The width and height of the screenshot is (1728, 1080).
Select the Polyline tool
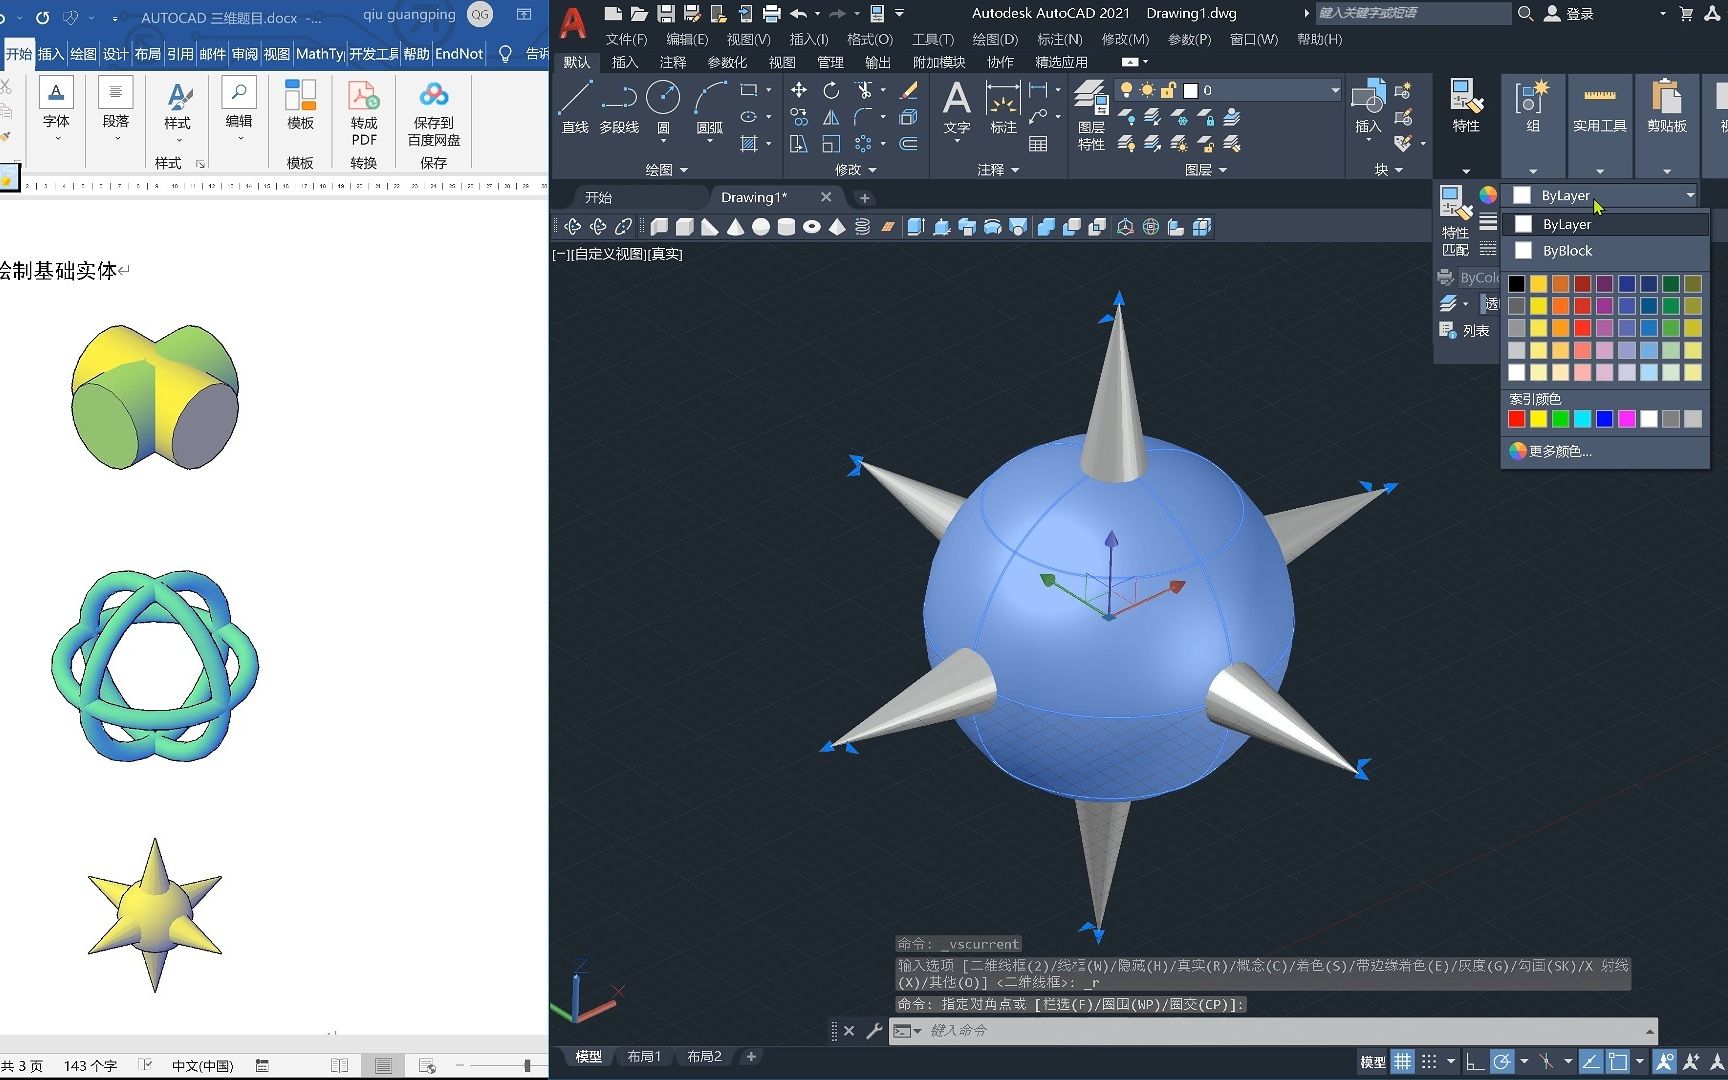(619, 100)
